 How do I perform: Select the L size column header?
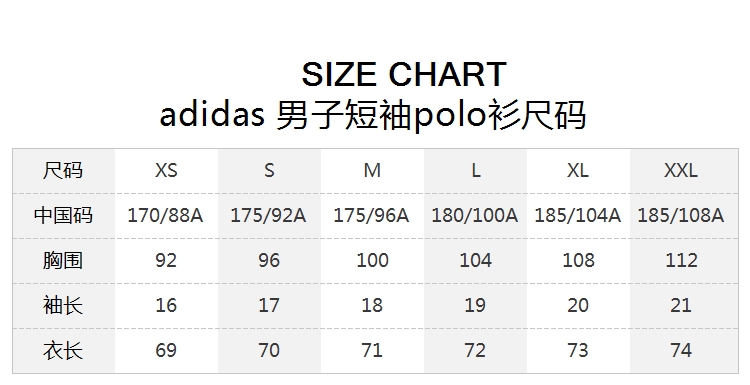click(475, 170)
